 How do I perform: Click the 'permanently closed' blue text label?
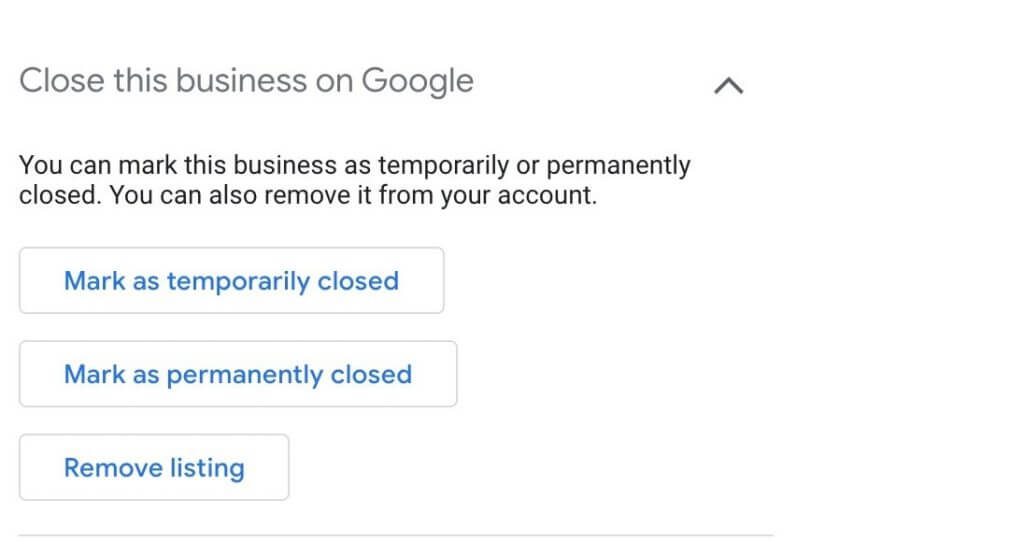pos(289,374)
